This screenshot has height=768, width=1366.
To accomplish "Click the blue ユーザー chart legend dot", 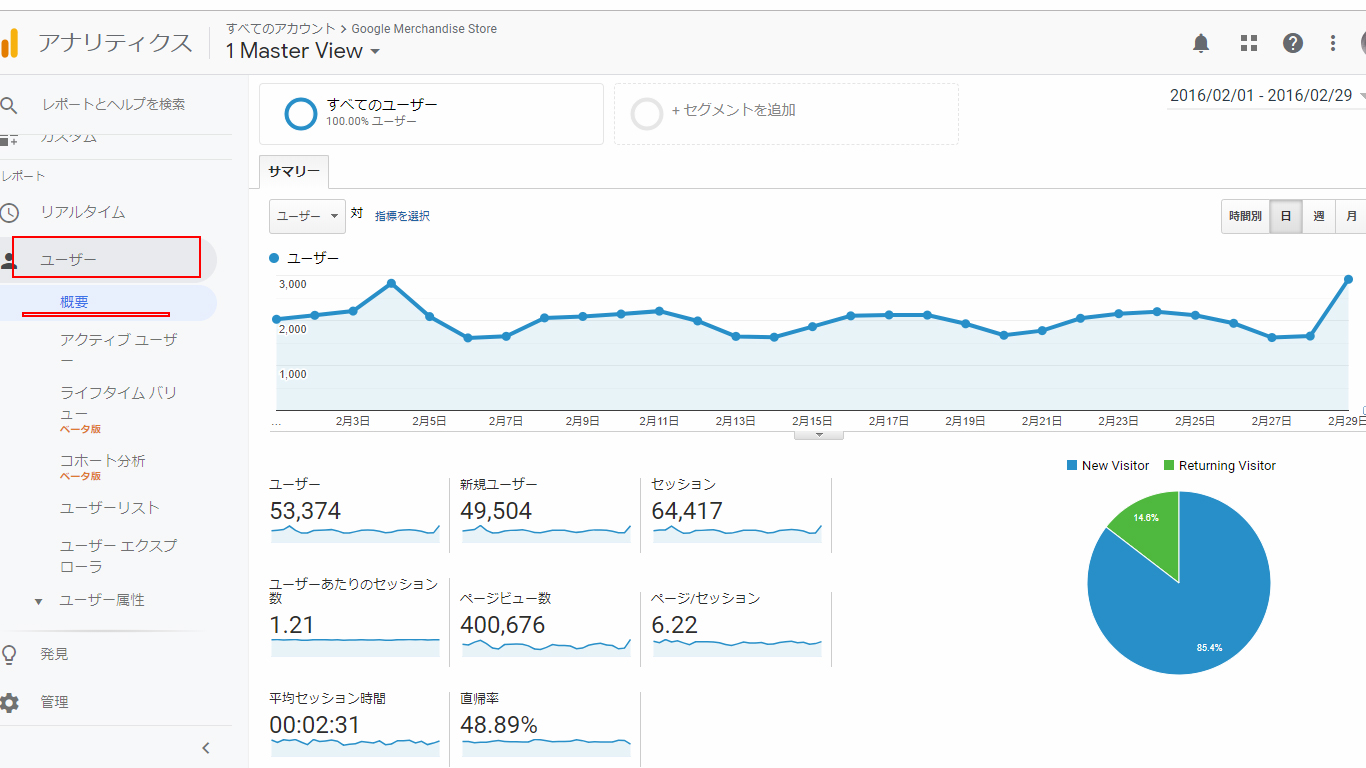I will click(x=274, y=258).
